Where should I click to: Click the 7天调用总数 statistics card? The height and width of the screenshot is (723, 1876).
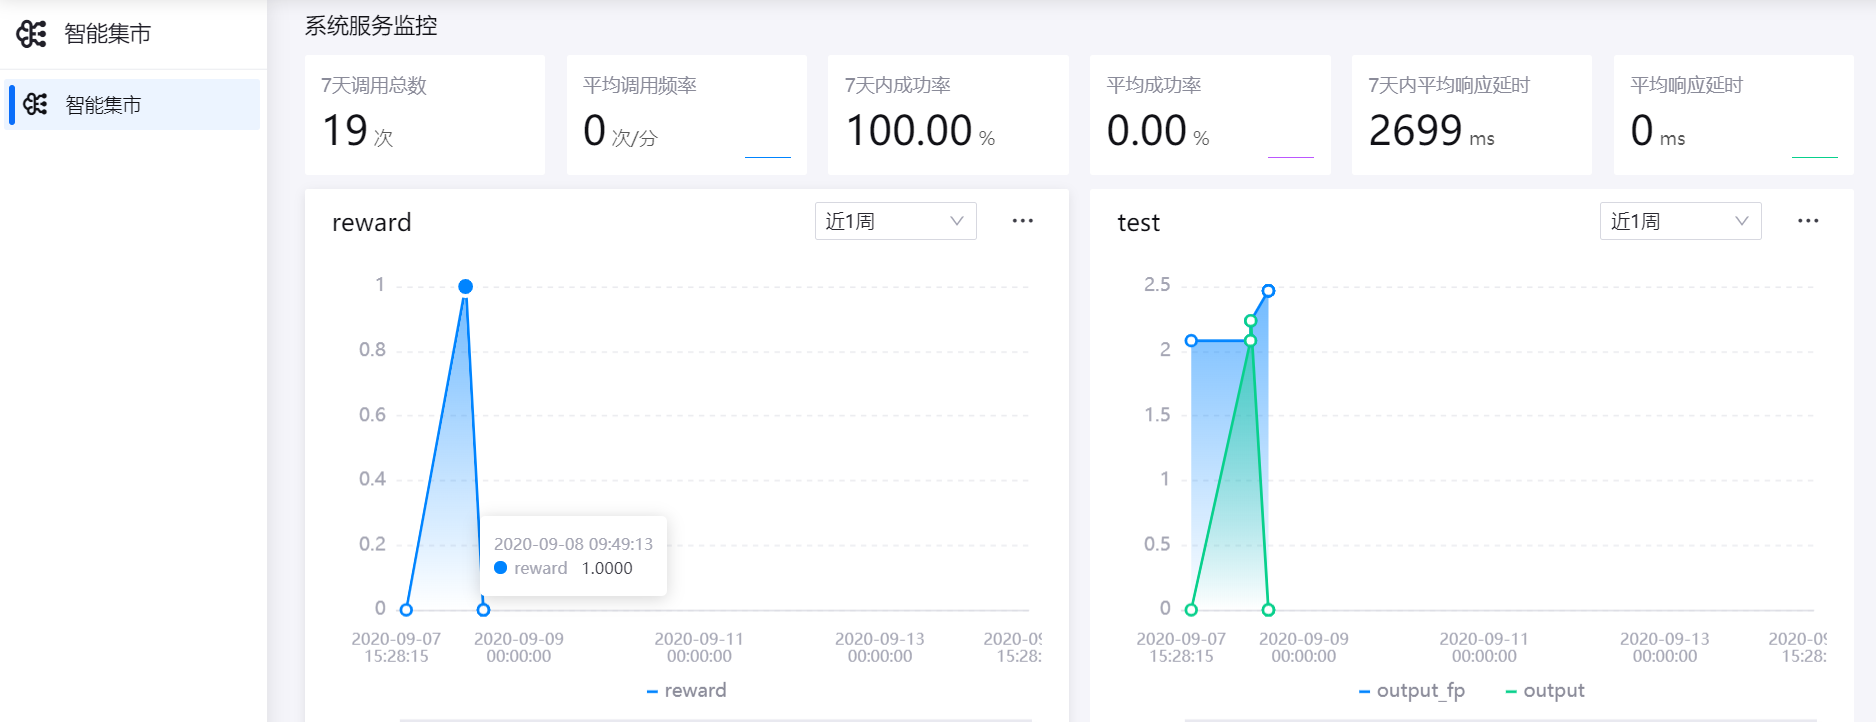424,115
